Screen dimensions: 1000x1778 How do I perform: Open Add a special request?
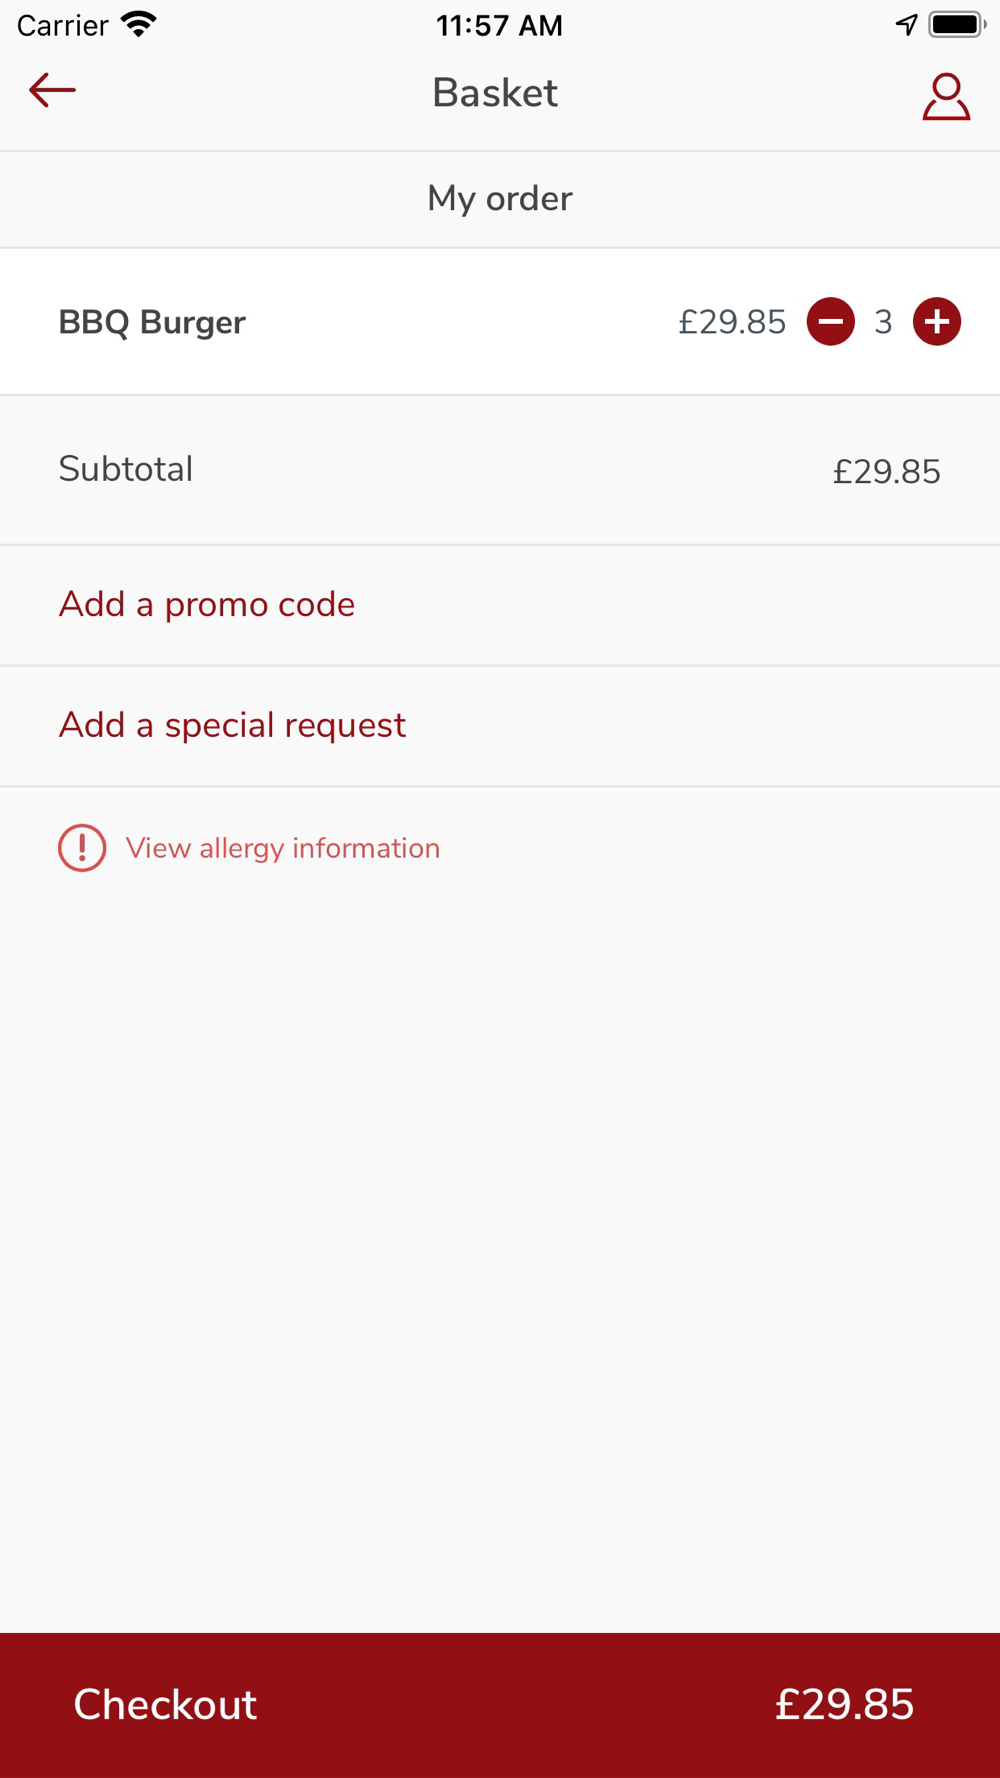(x=232, y=726)
